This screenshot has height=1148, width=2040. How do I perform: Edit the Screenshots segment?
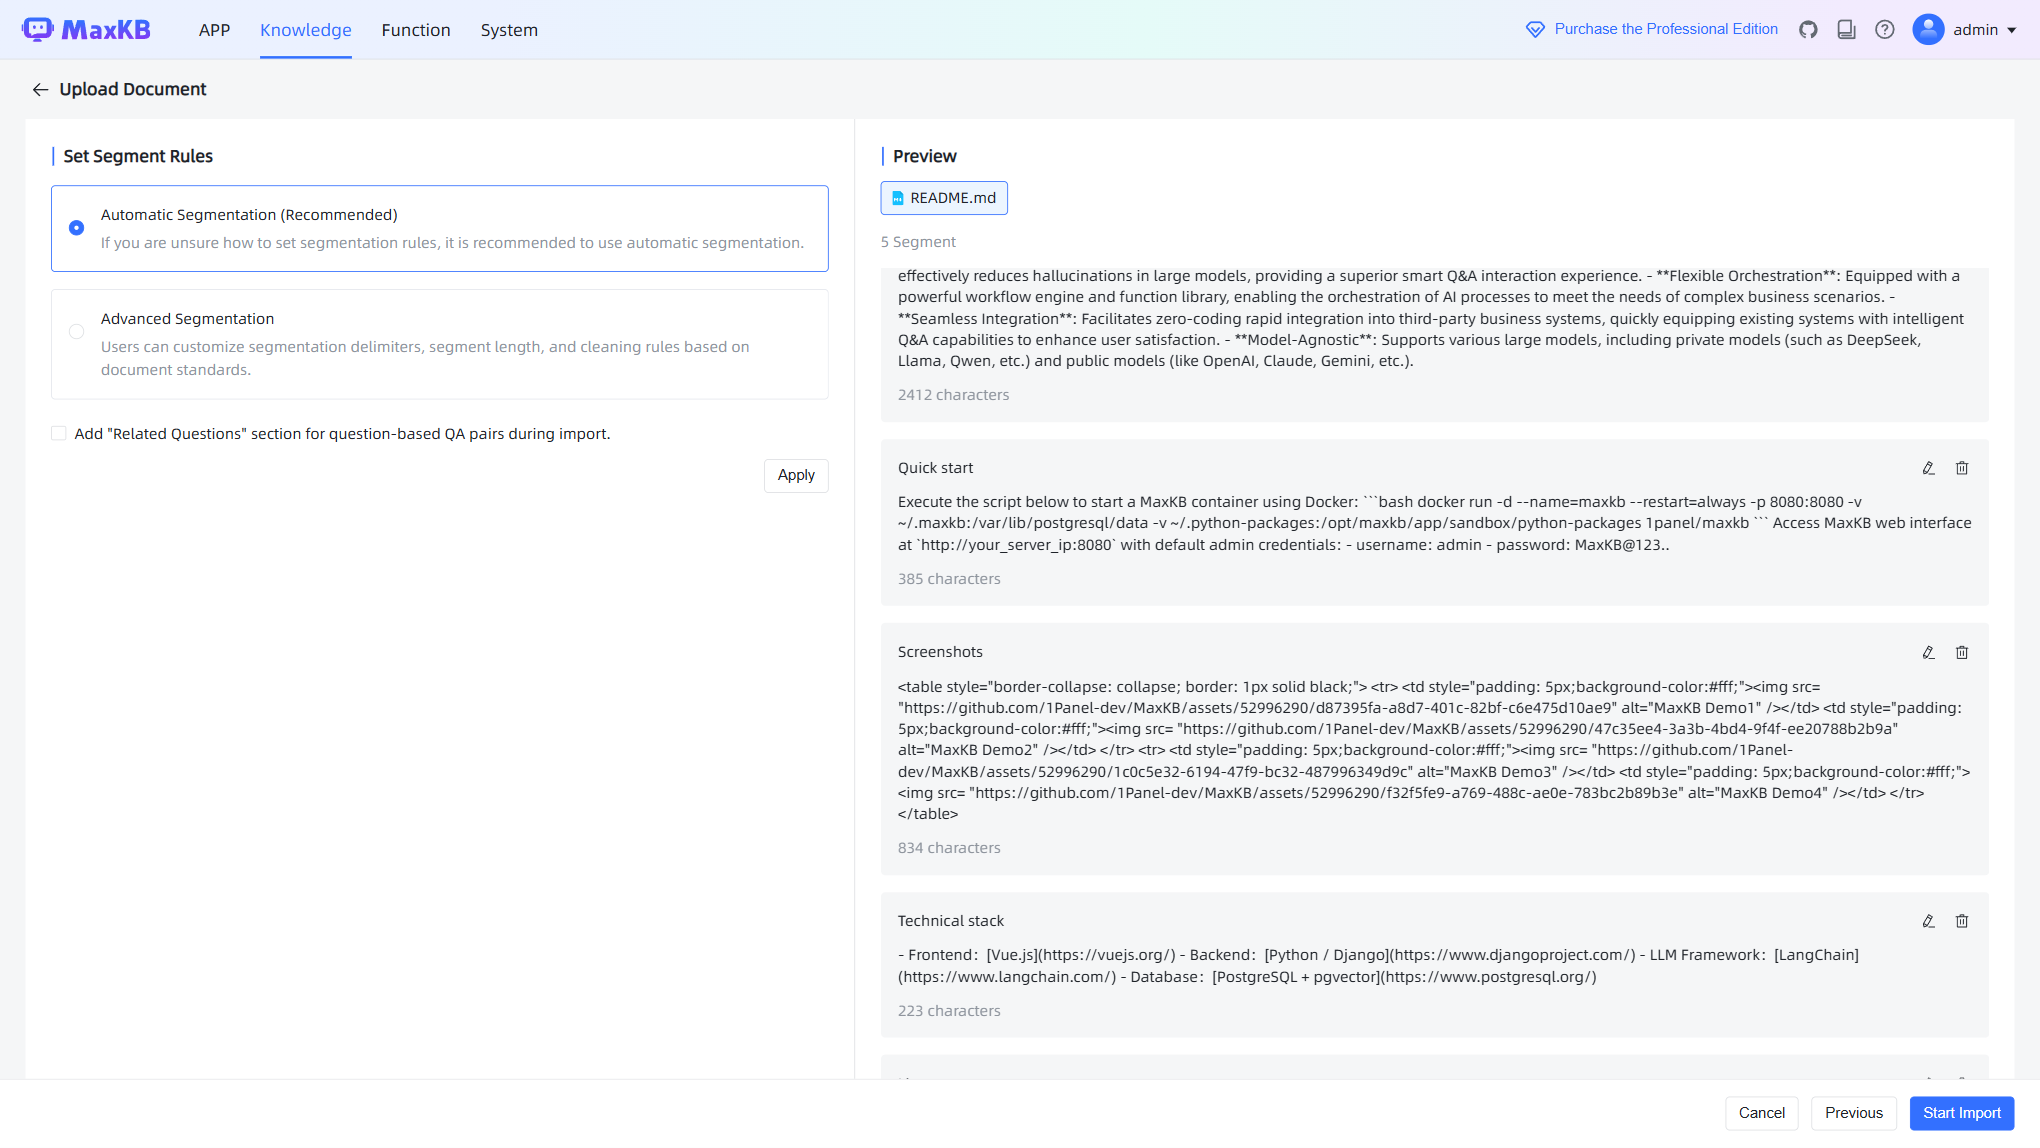(1928, 653)
